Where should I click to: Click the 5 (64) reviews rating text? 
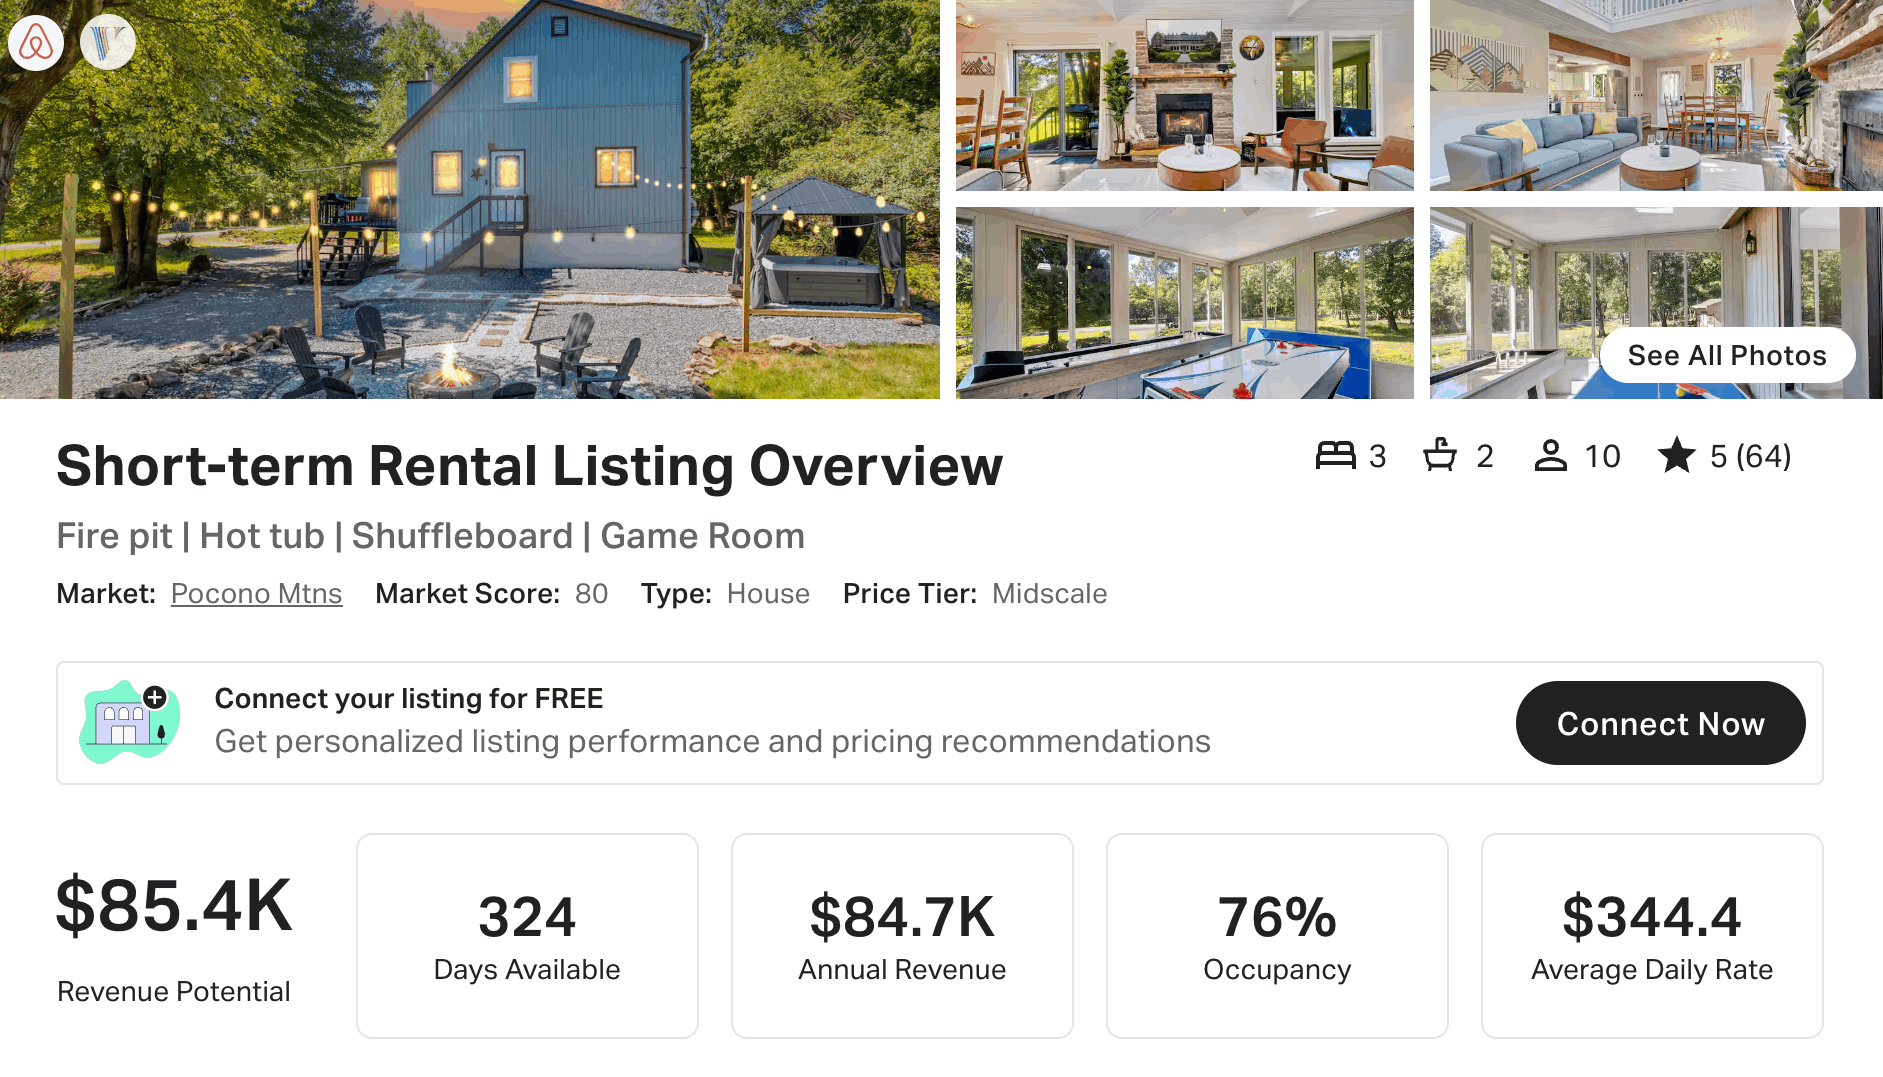[1750, 456]
